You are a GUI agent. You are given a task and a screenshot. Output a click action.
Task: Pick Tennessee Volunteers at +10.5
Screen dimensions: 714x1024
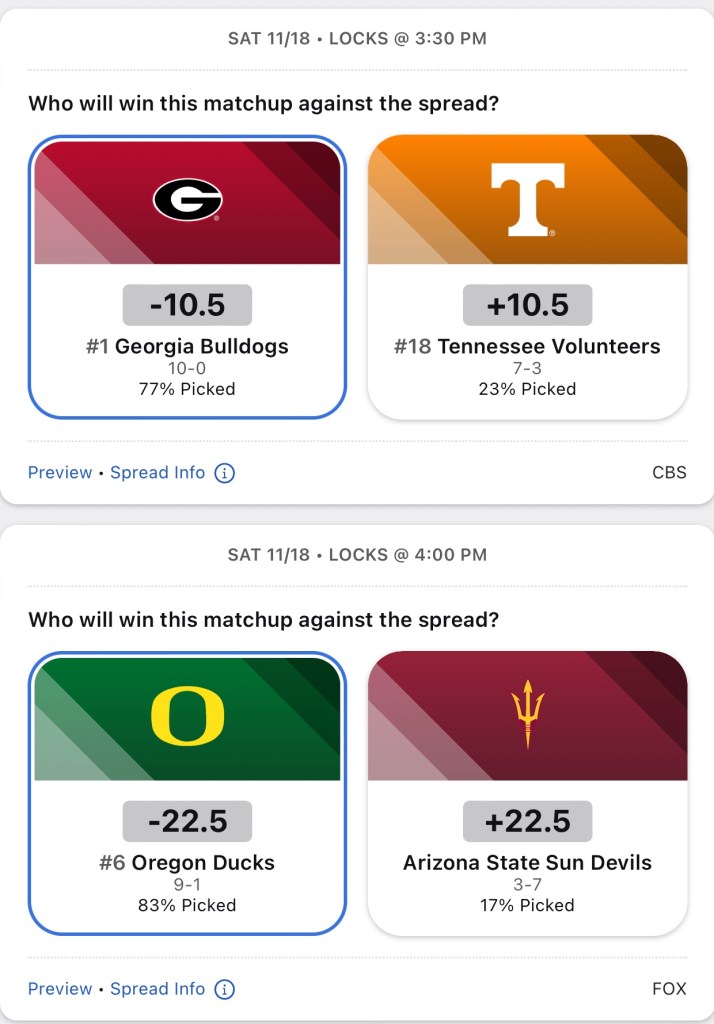(527, 305)
